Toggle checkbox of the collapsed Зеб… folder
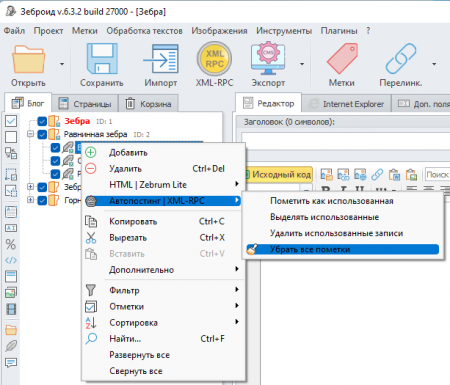Image resolution: width=450 pixels, height=385 pixels. (42, 187)
